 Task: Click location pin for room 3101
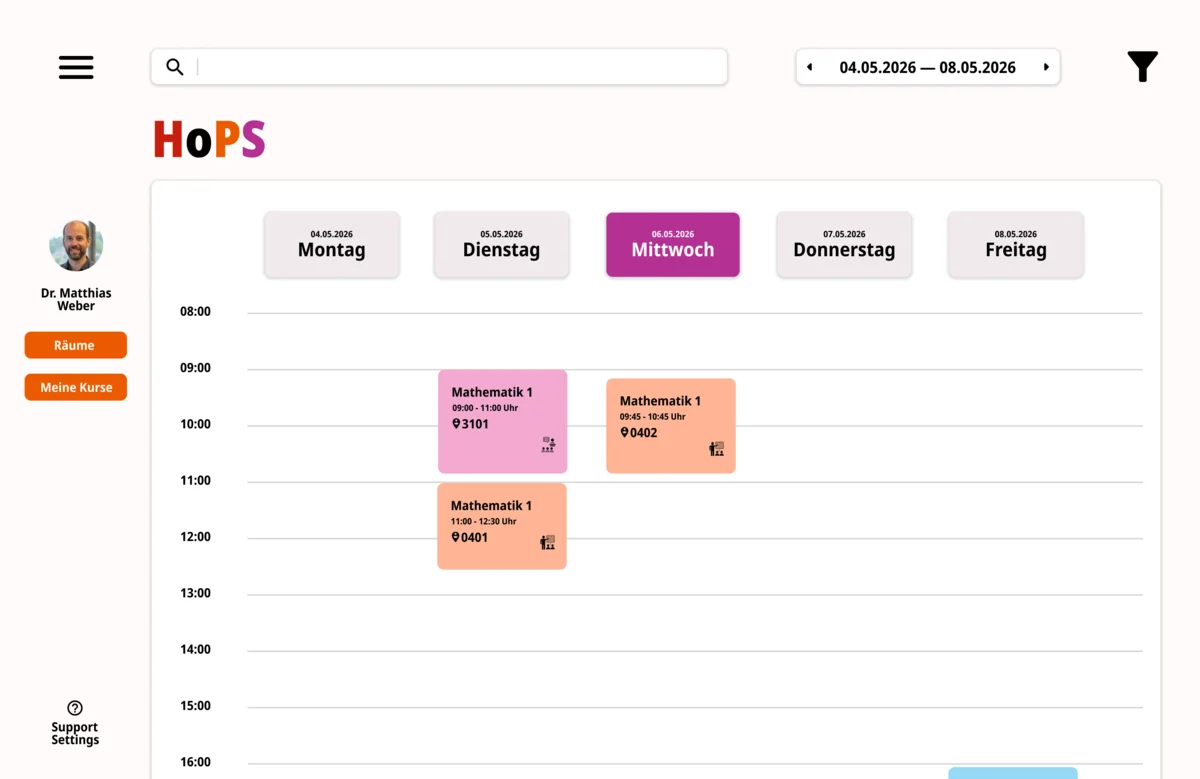[456, 424]
